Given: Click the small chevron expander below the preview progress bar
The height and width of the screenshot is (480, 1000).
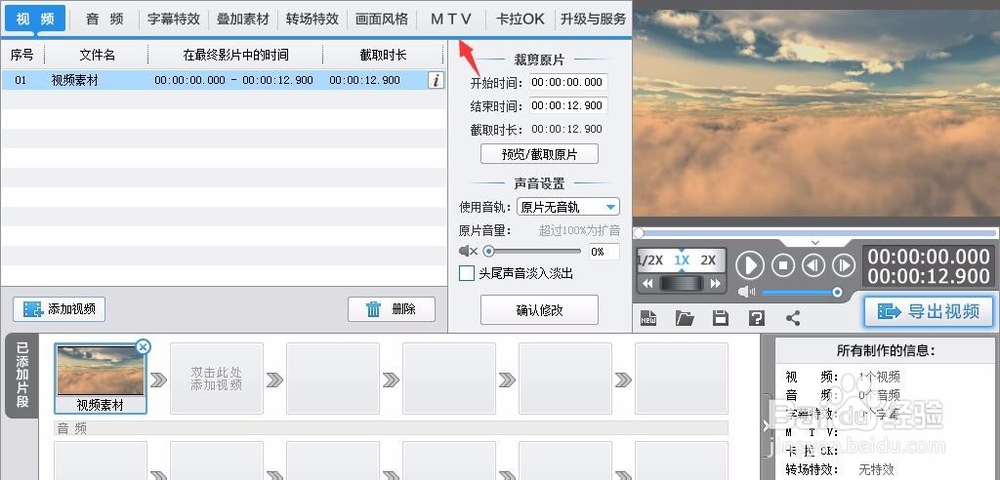Looking at the screenshot, I should [x=814, y=243].
